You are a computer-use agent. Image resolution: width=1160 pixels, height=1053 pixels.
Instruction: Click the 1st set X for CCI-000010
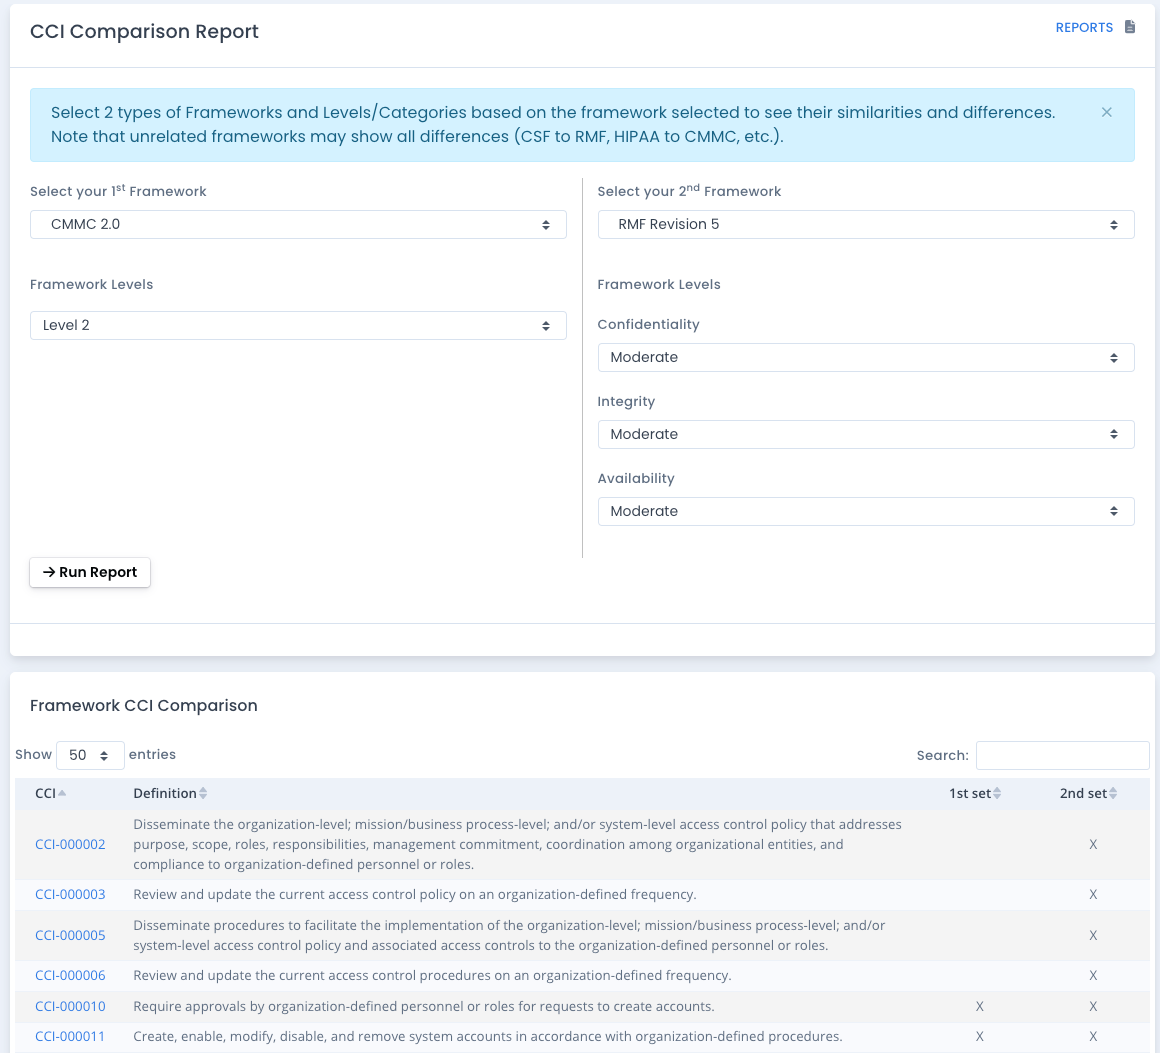point(979,1006)
